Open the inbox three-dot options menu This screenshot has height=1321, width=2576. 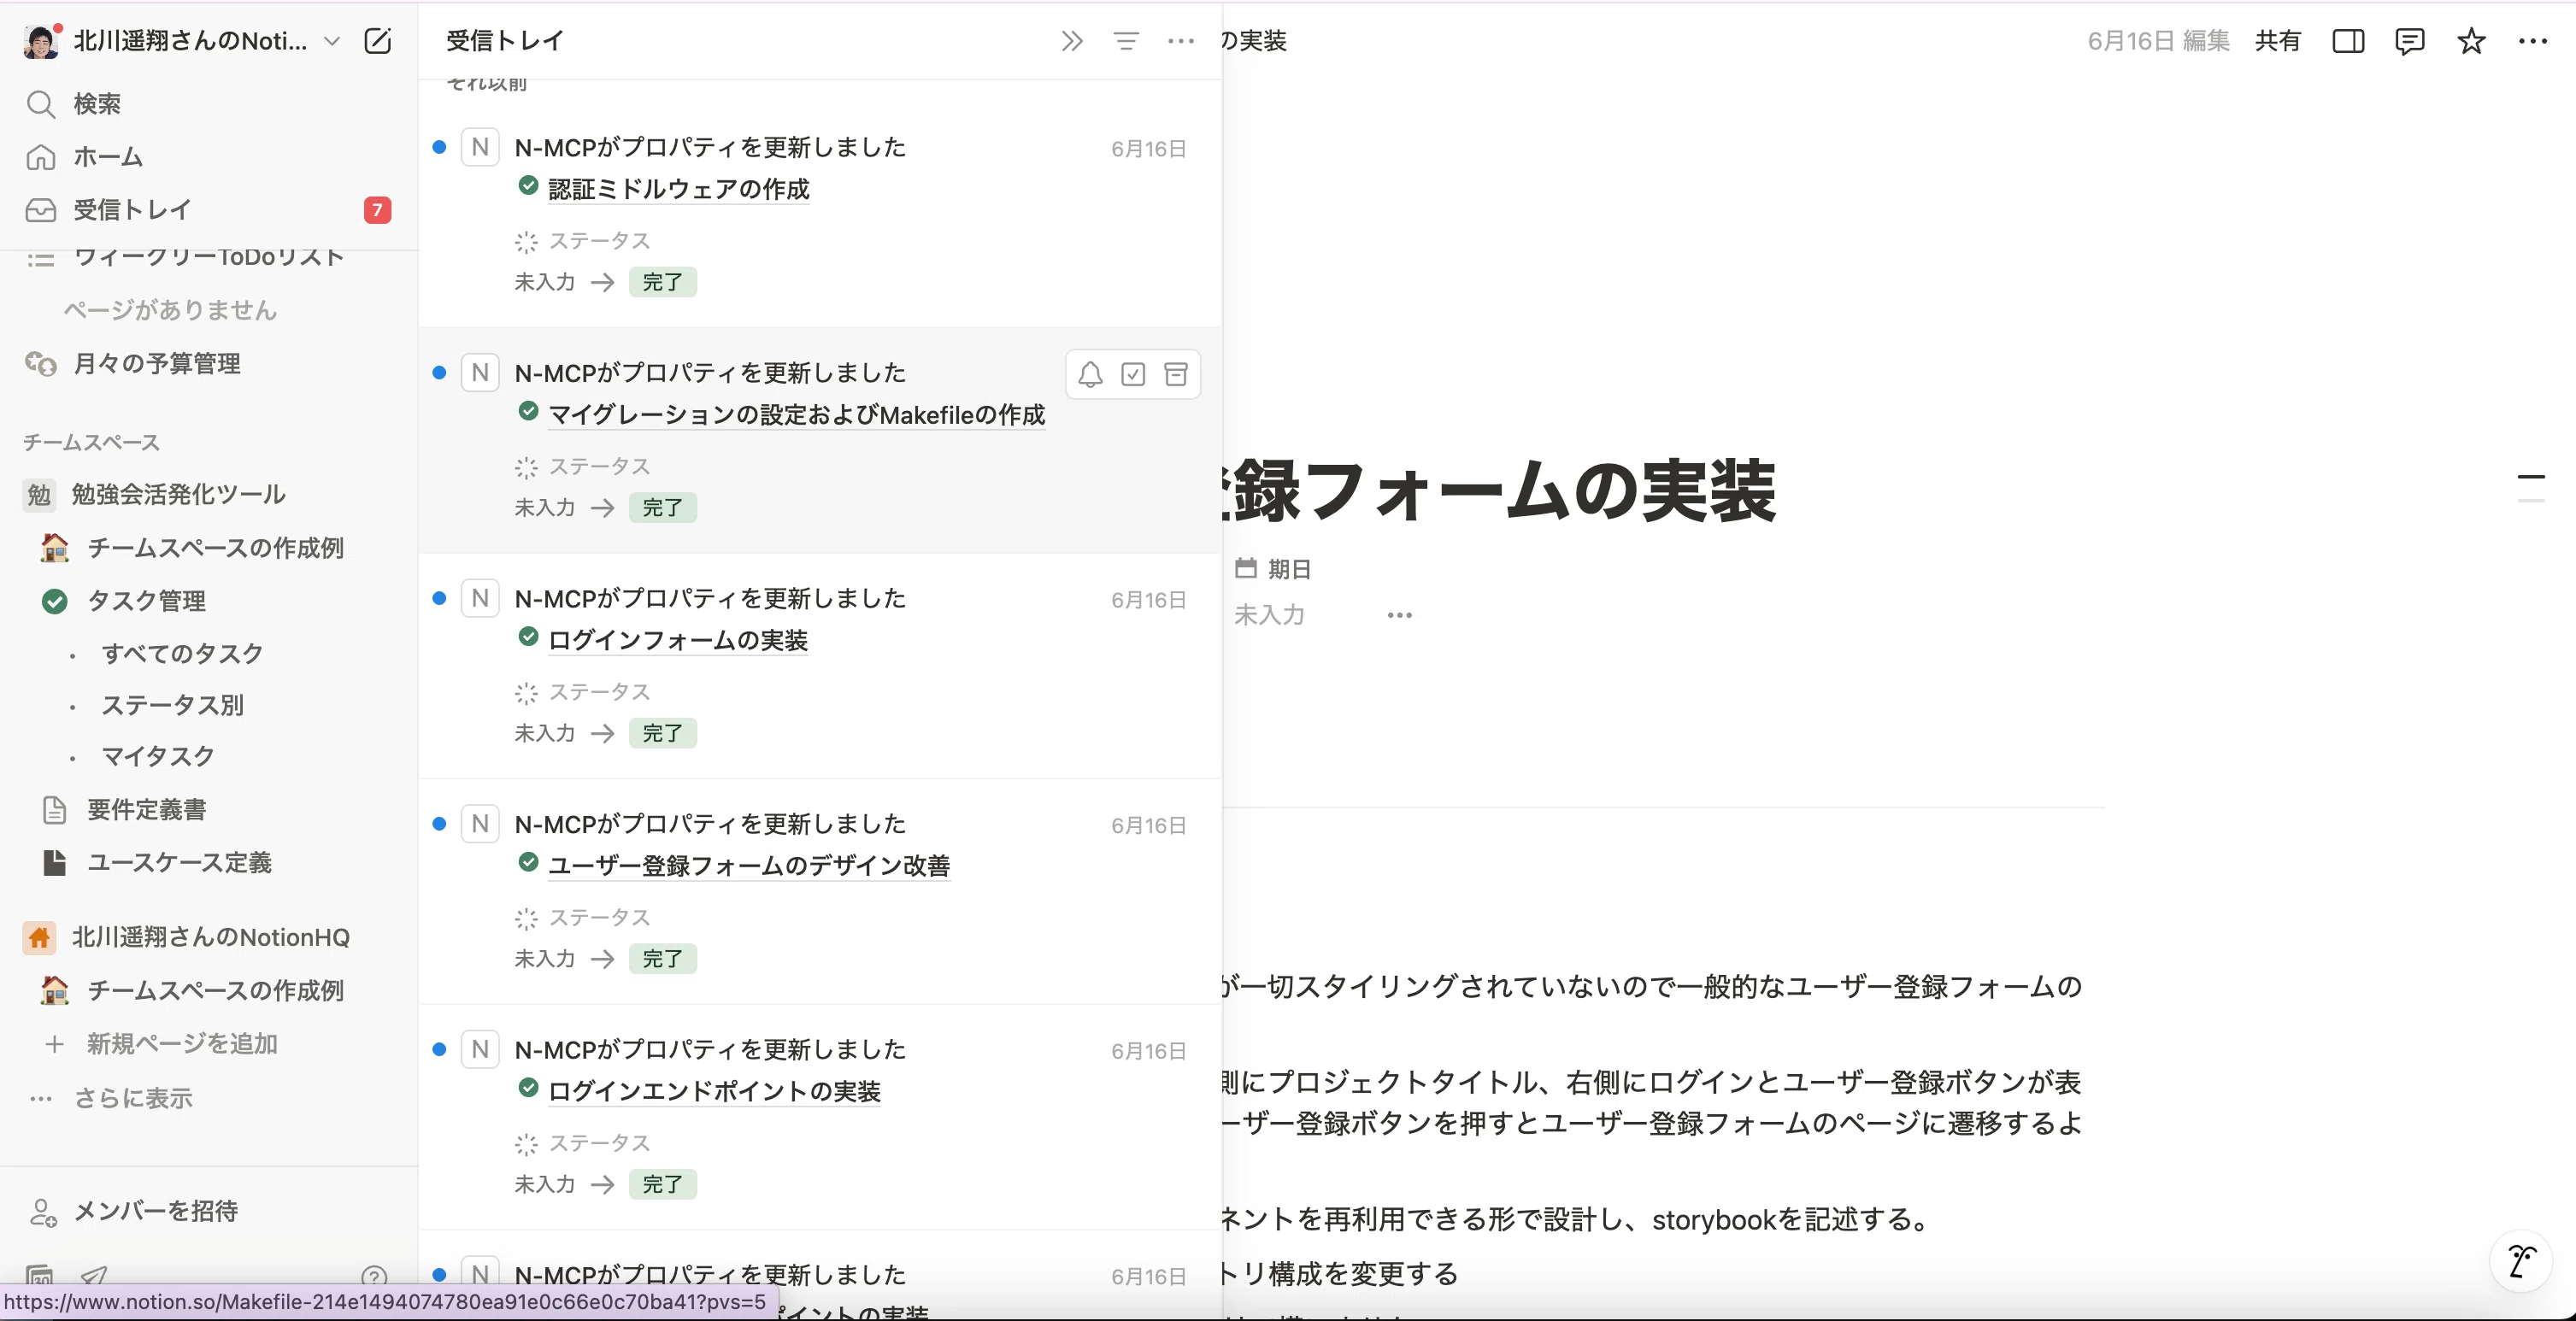pos(1181,41)
